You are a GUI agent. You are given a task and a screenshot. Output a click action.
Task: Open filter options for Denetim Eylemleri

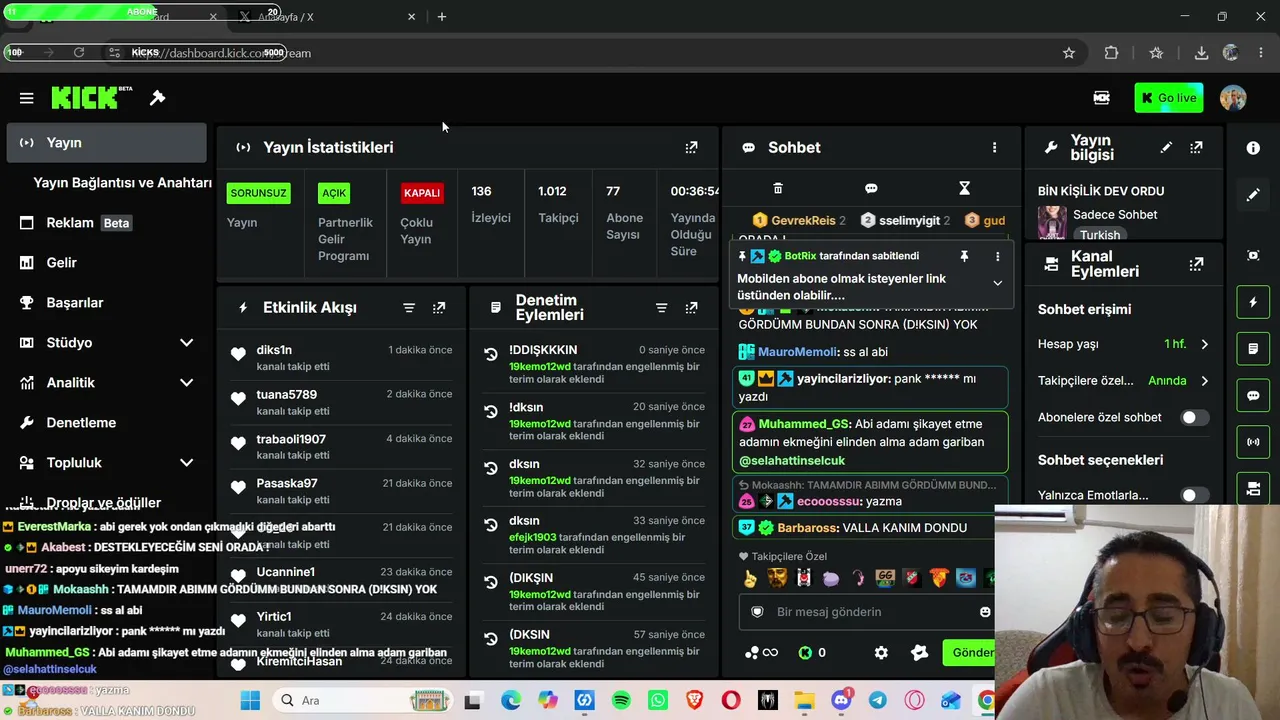(x=661, y=308)
